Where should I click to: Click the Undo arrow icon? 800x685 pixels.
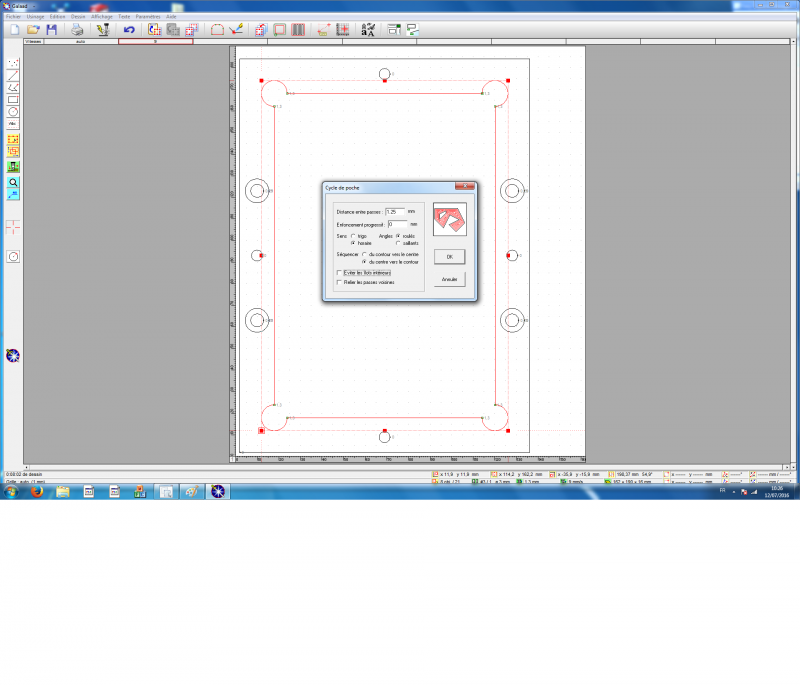coord(129,30)
